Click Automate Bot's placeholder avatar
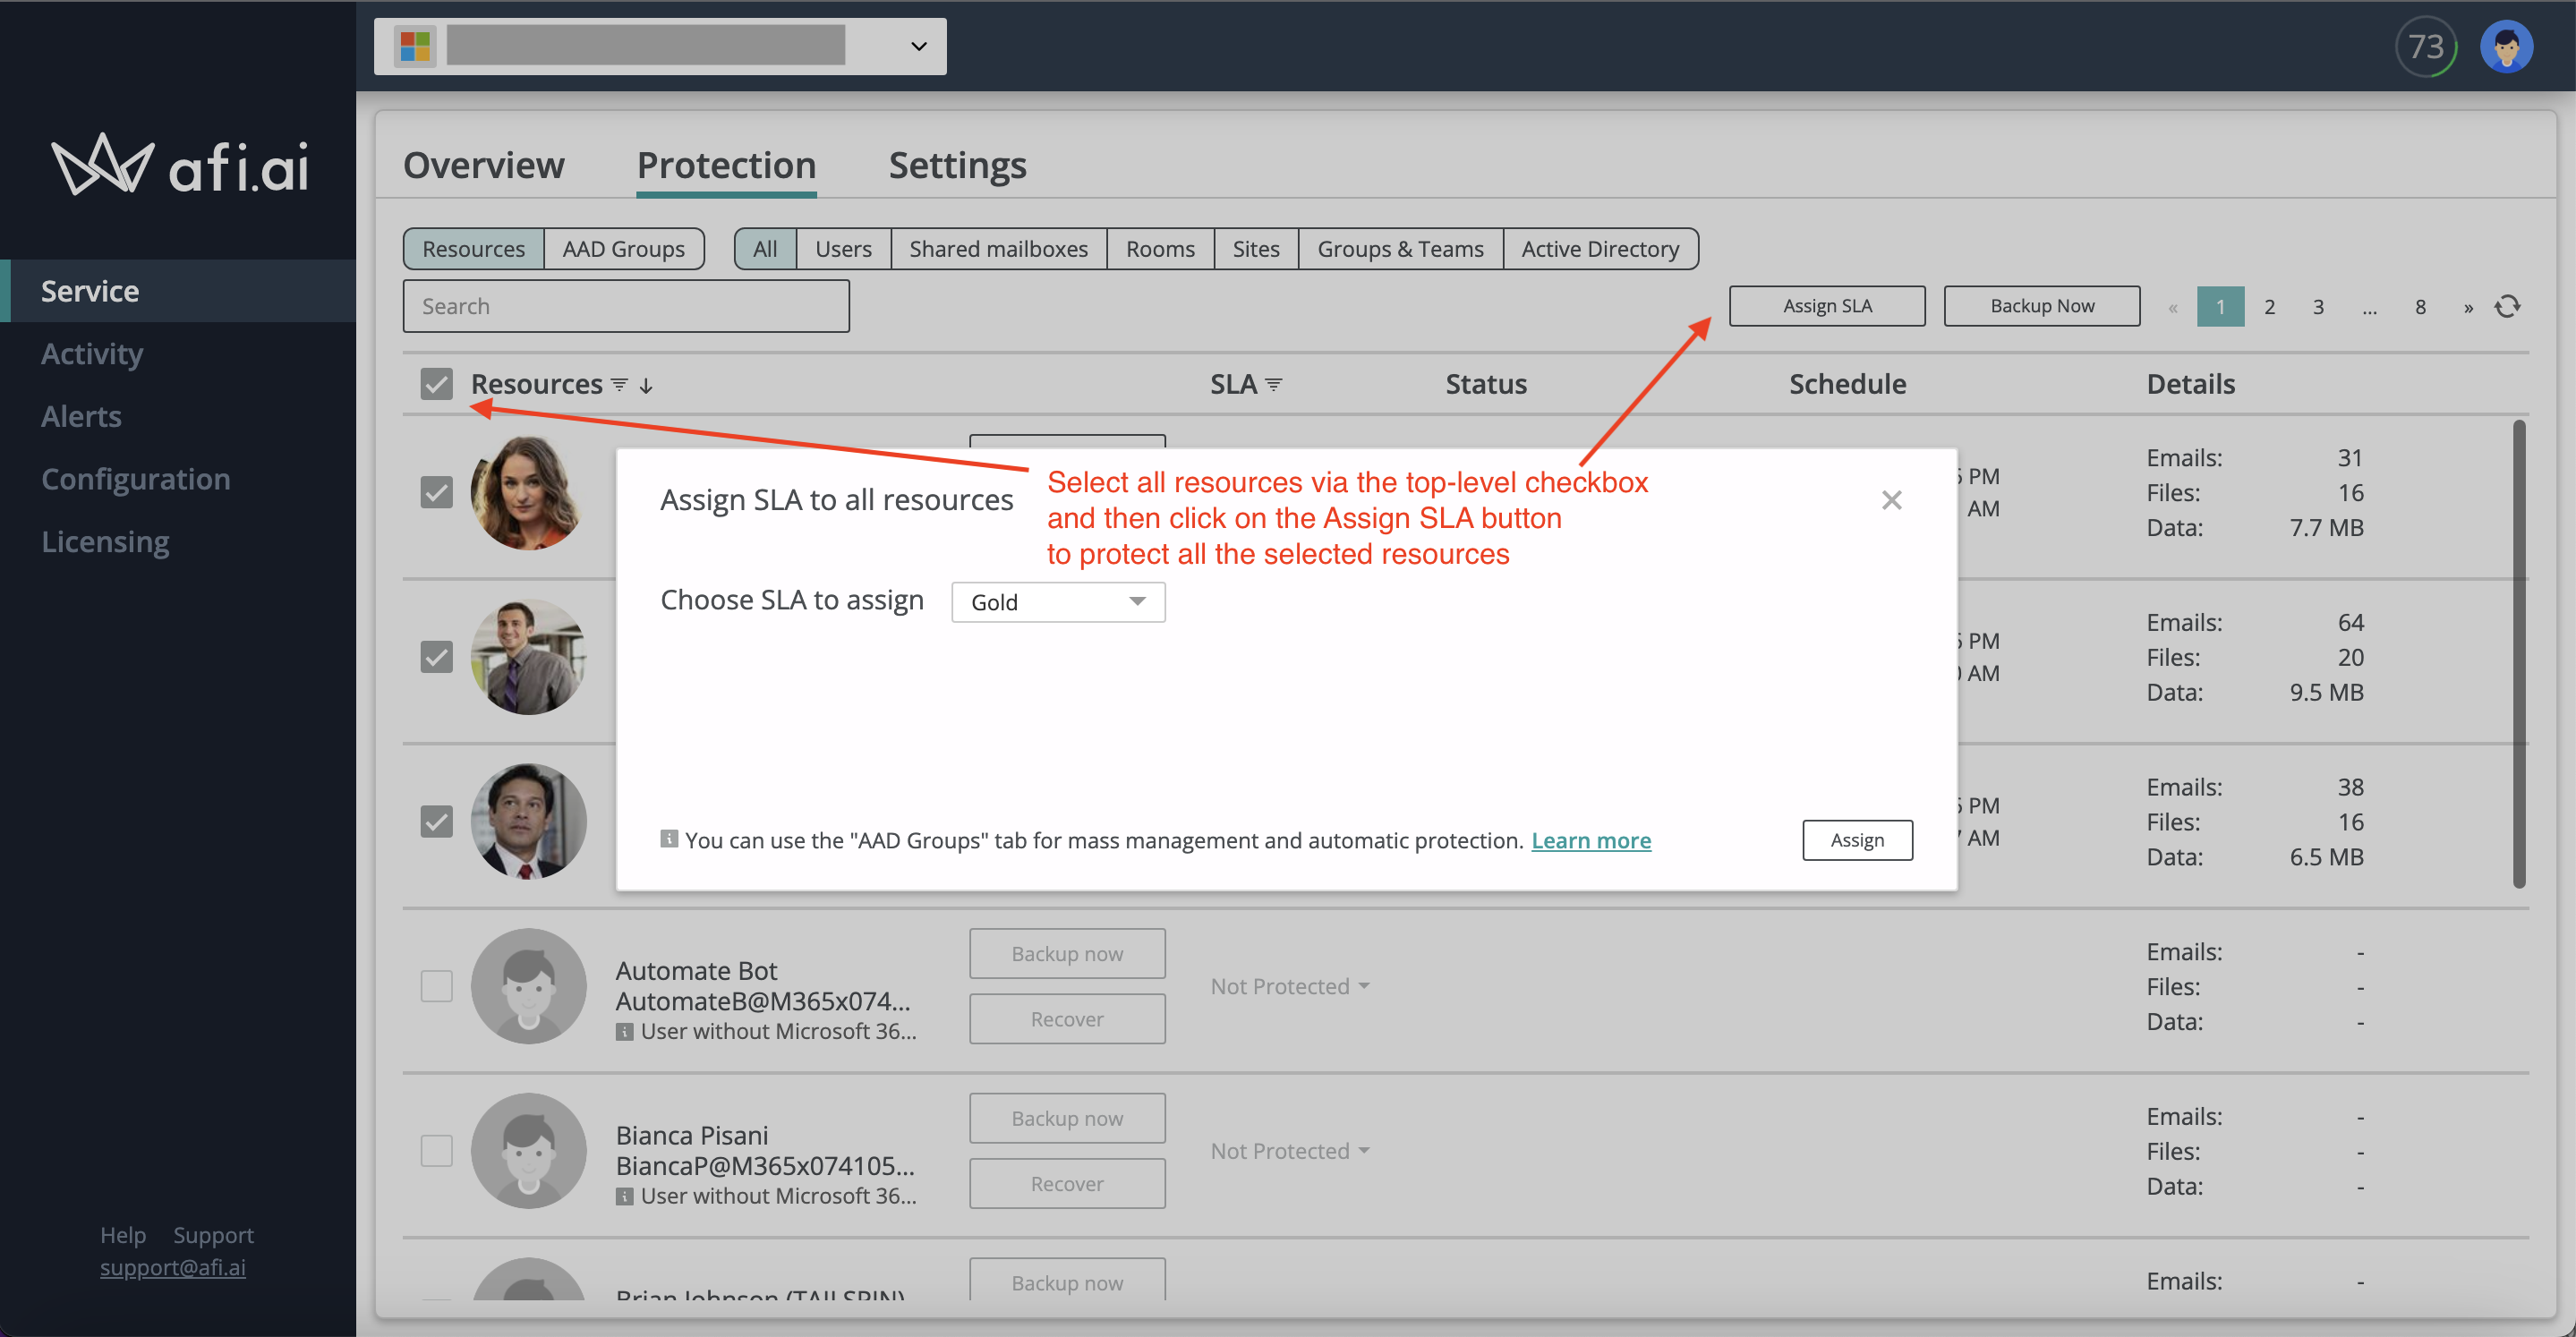2576x1337 pixels. [x=528, y=986]
